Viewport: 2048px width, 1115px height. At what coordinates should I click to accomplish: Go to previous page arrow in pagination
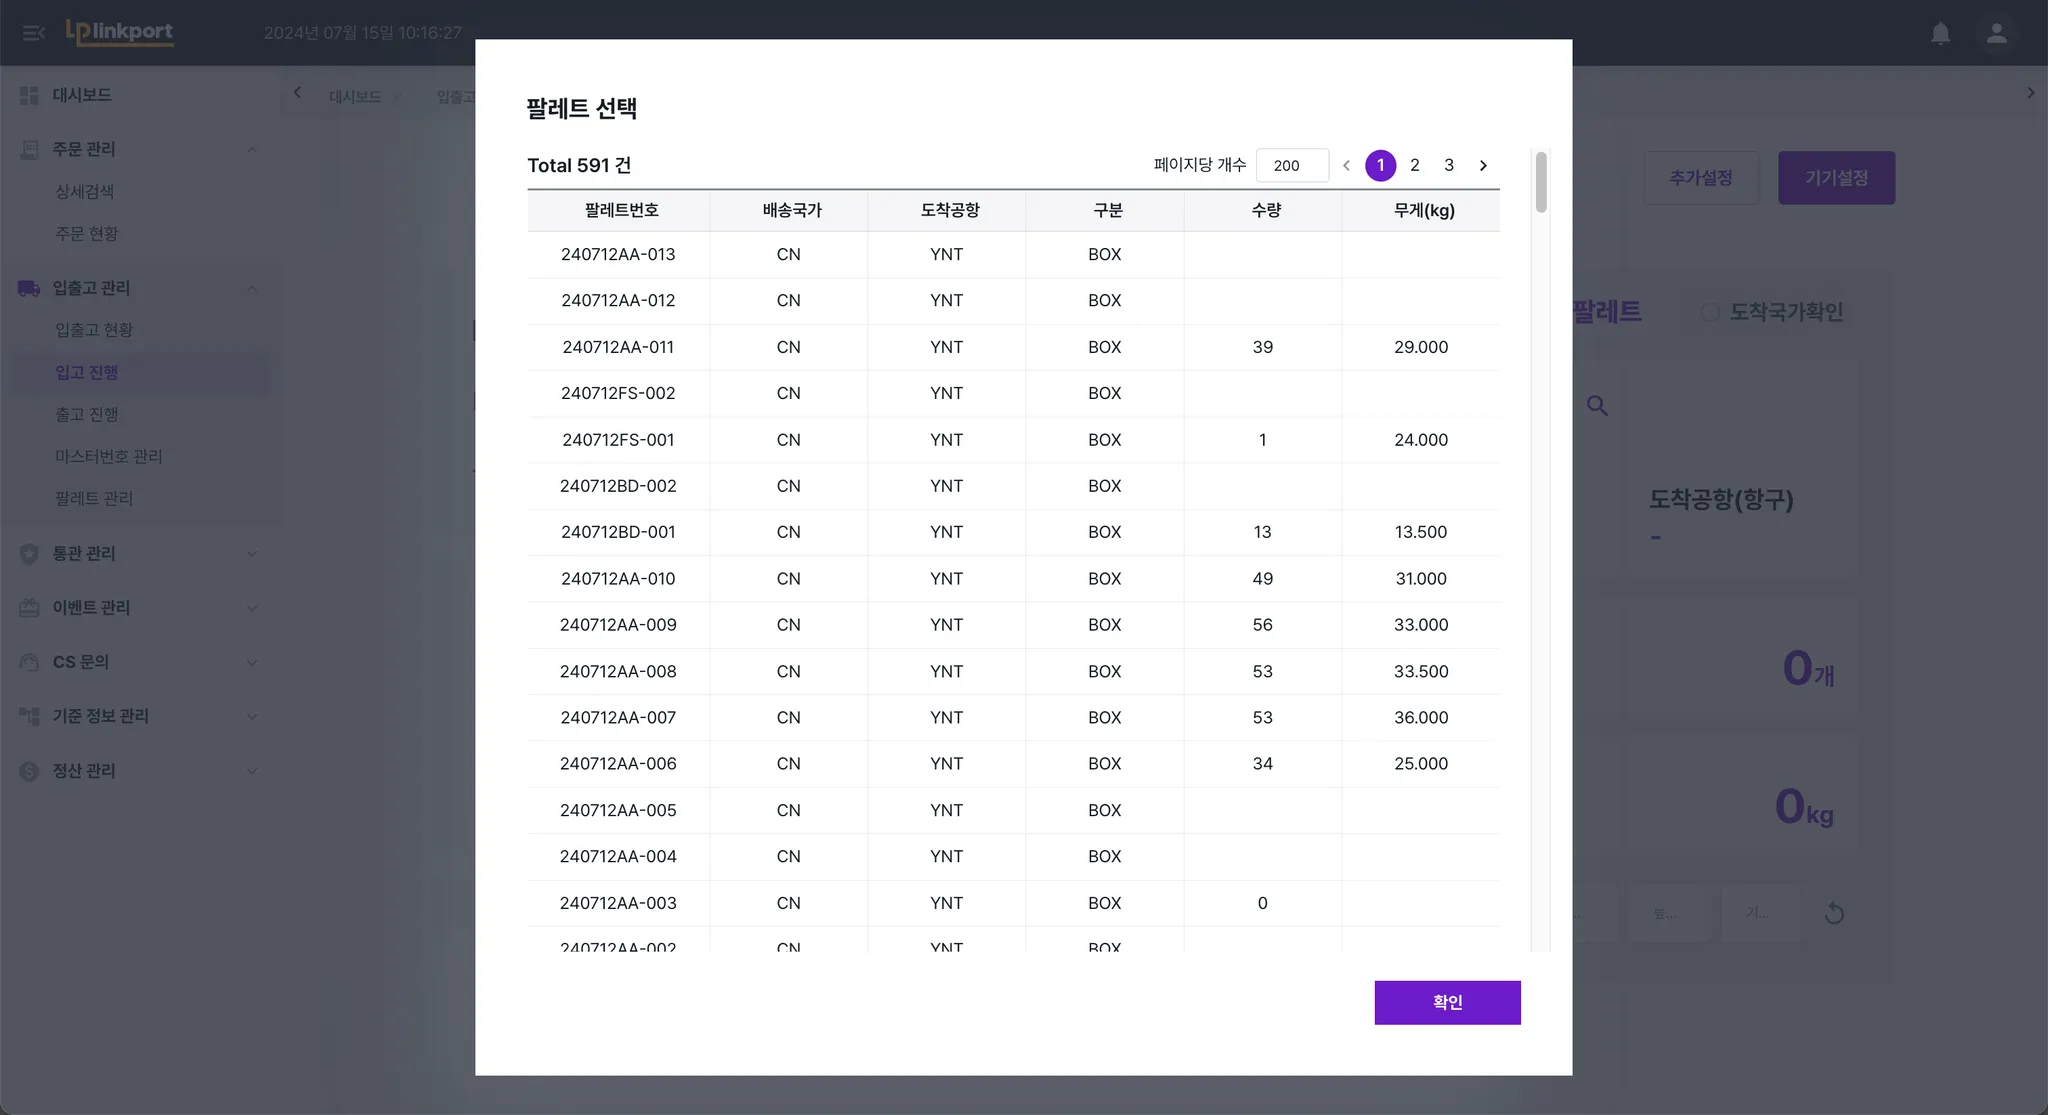pos(1346,166)
